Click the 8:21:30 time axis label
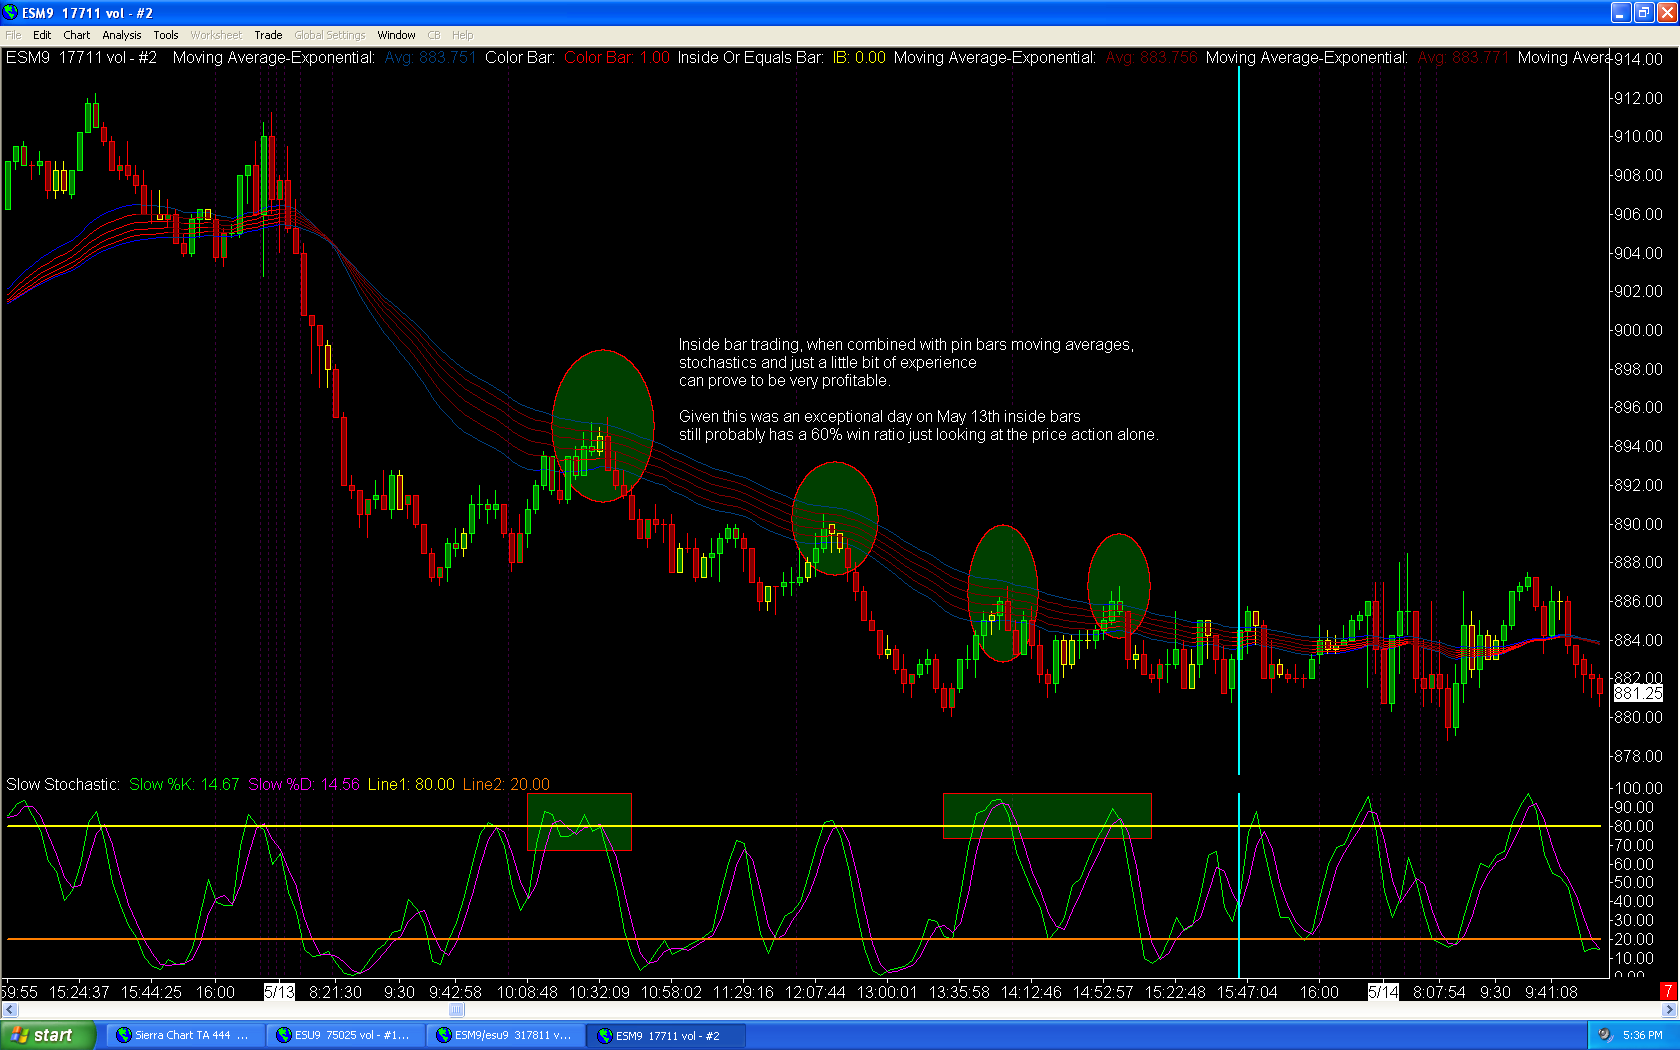The image size is (1680, 1050). [335, 992]
